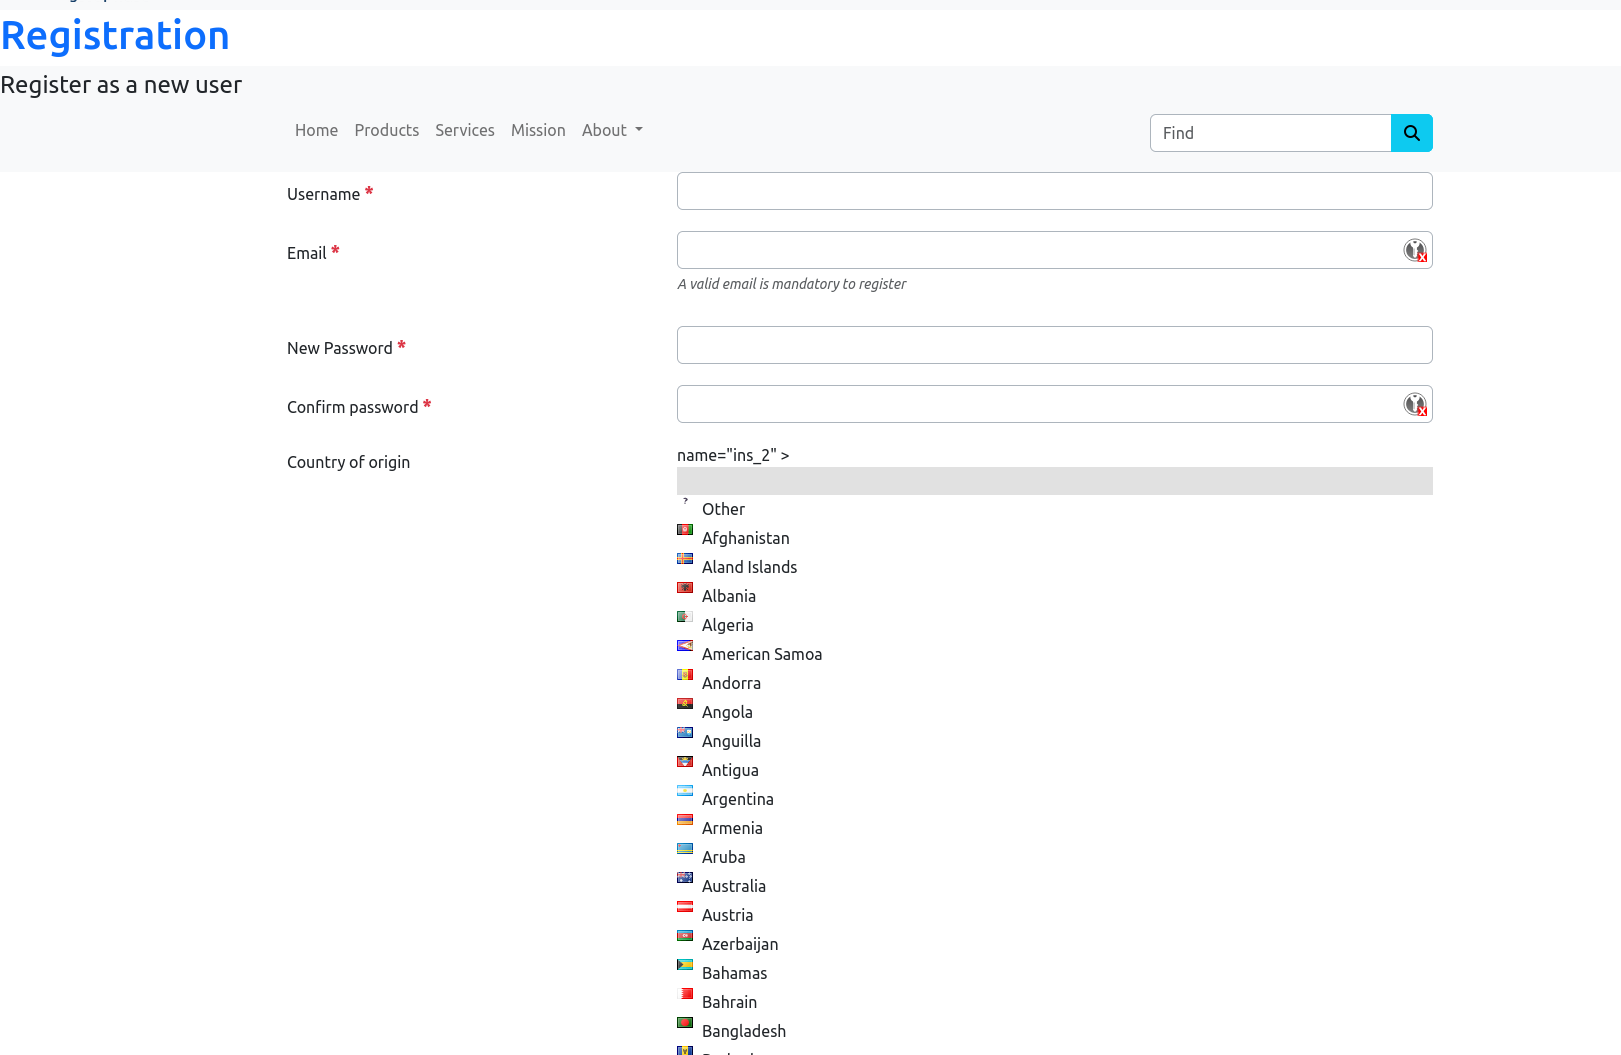Click the Albania flag icon

pyautogui.click(x=685, y=588)
